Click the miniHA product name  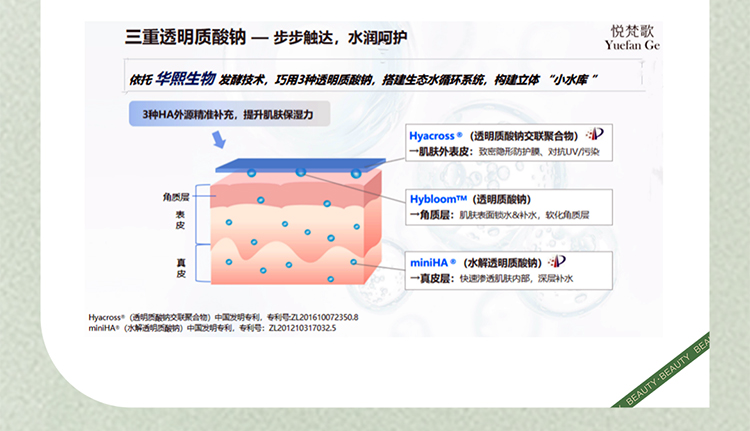click(434, 262)
